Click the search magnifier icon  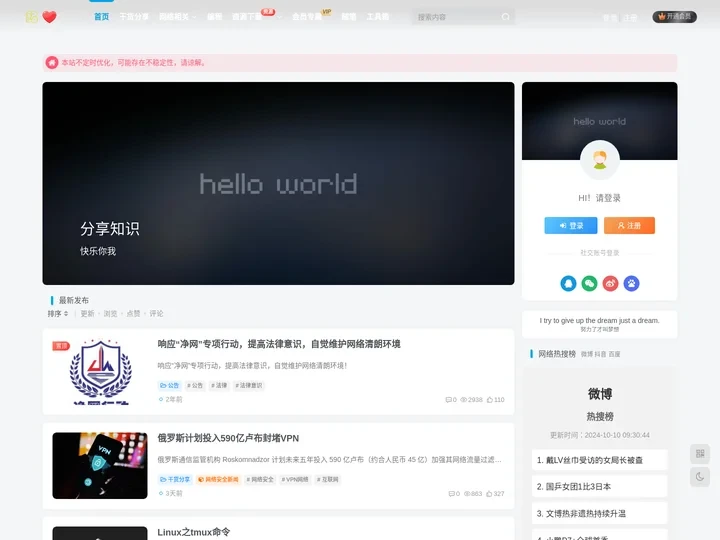(506, 17)
